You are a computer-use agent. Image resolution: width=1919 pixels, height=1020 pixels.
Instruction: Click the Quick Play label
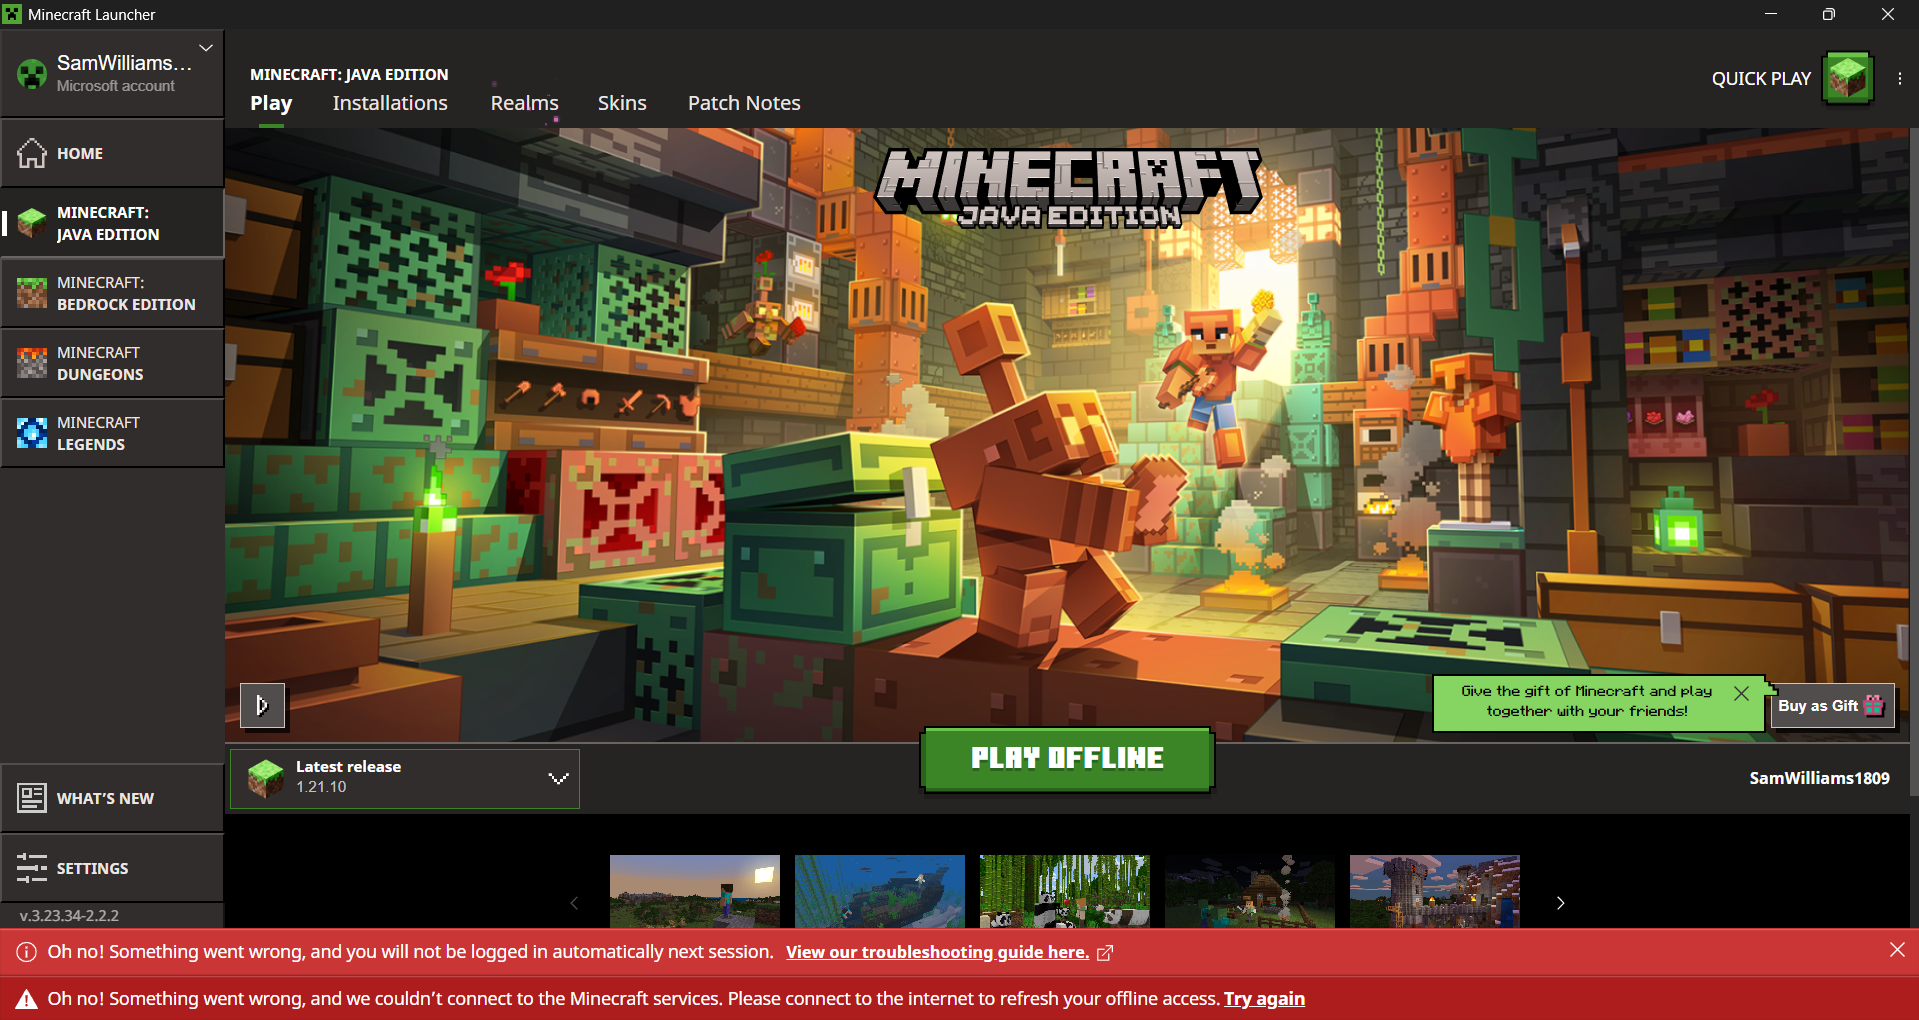1761,79
